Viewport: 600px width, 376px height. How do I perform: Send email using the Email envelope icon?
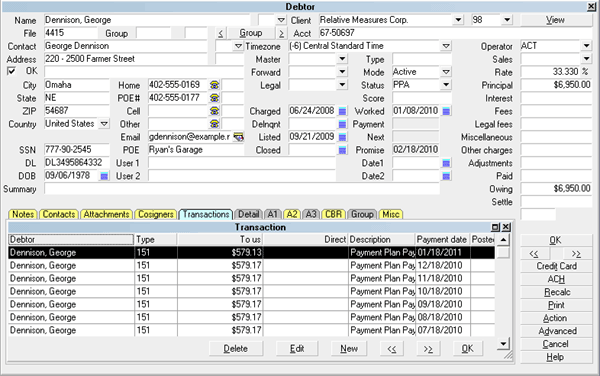tap(239, 137)
